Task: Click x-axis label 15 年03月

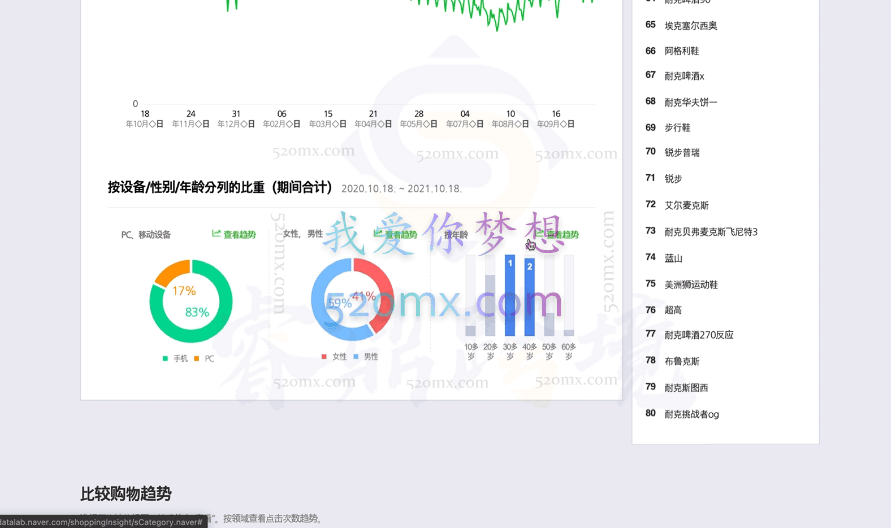Action: pos(328,119)
